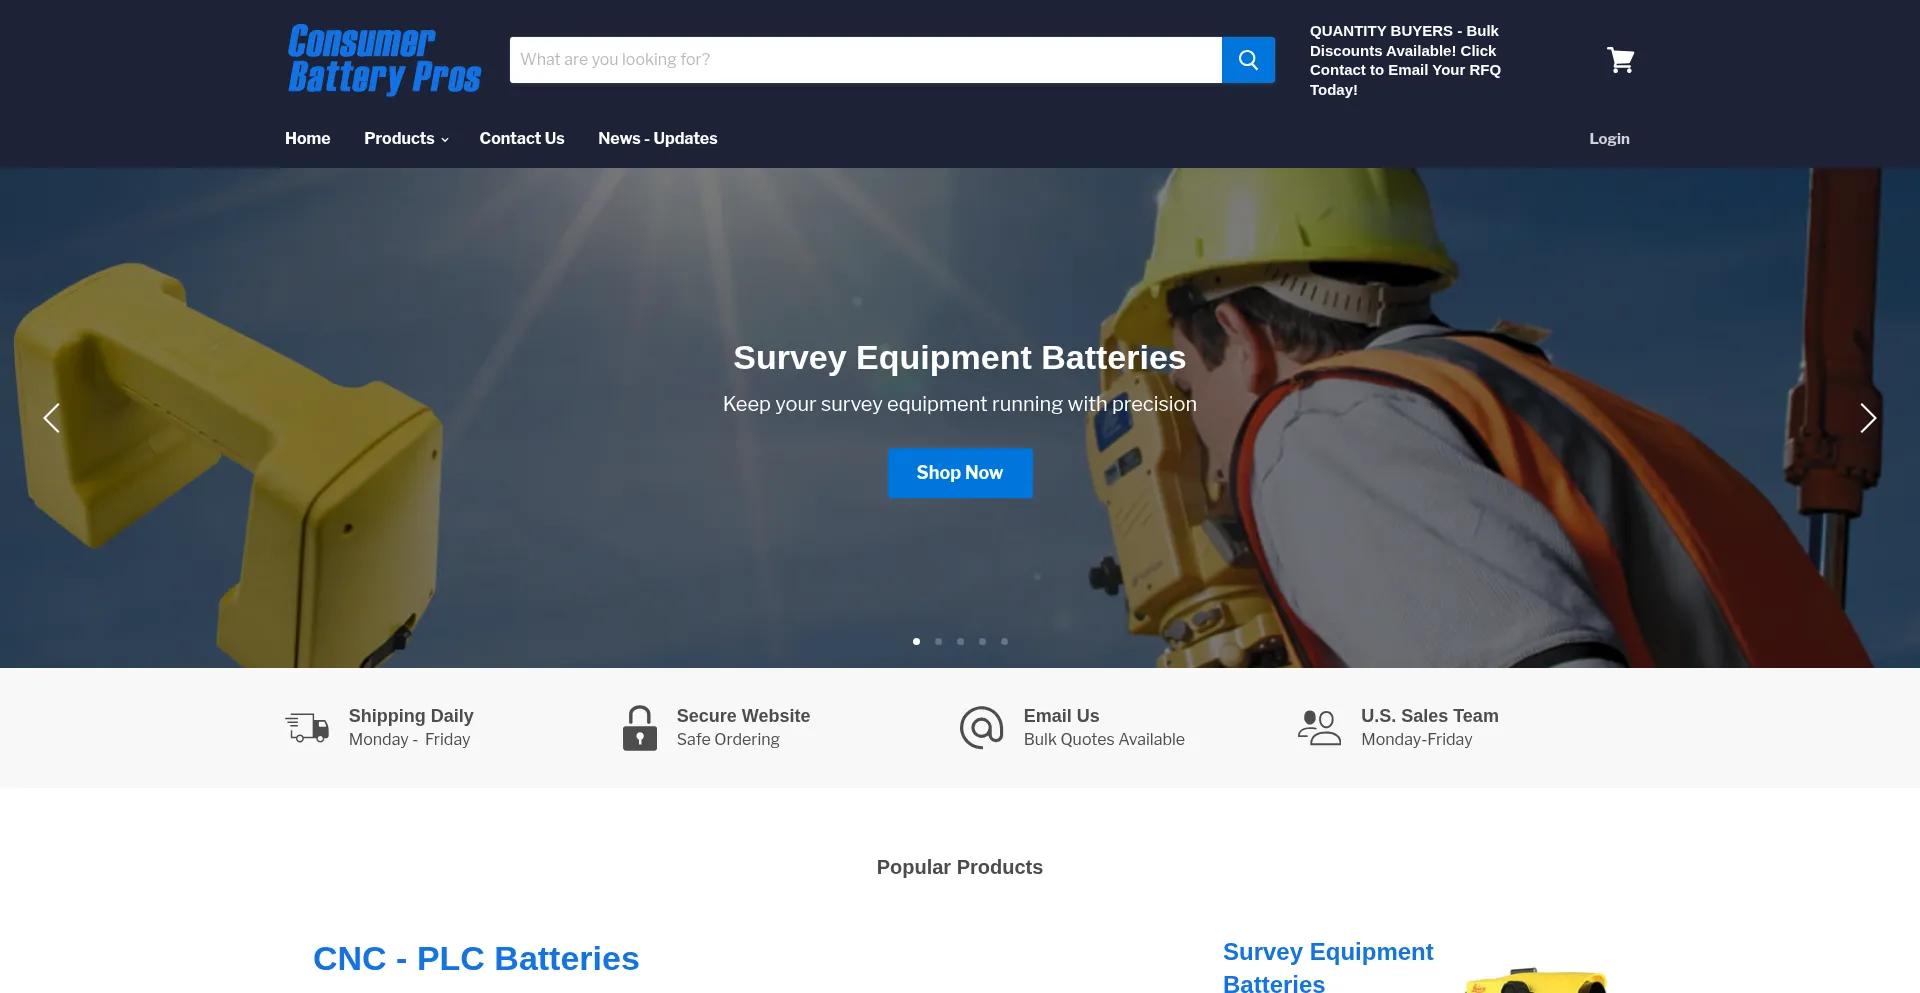Go back a slide with the left arrow
The width and height of the screenshot is (1920, 993).
[52, 418]
